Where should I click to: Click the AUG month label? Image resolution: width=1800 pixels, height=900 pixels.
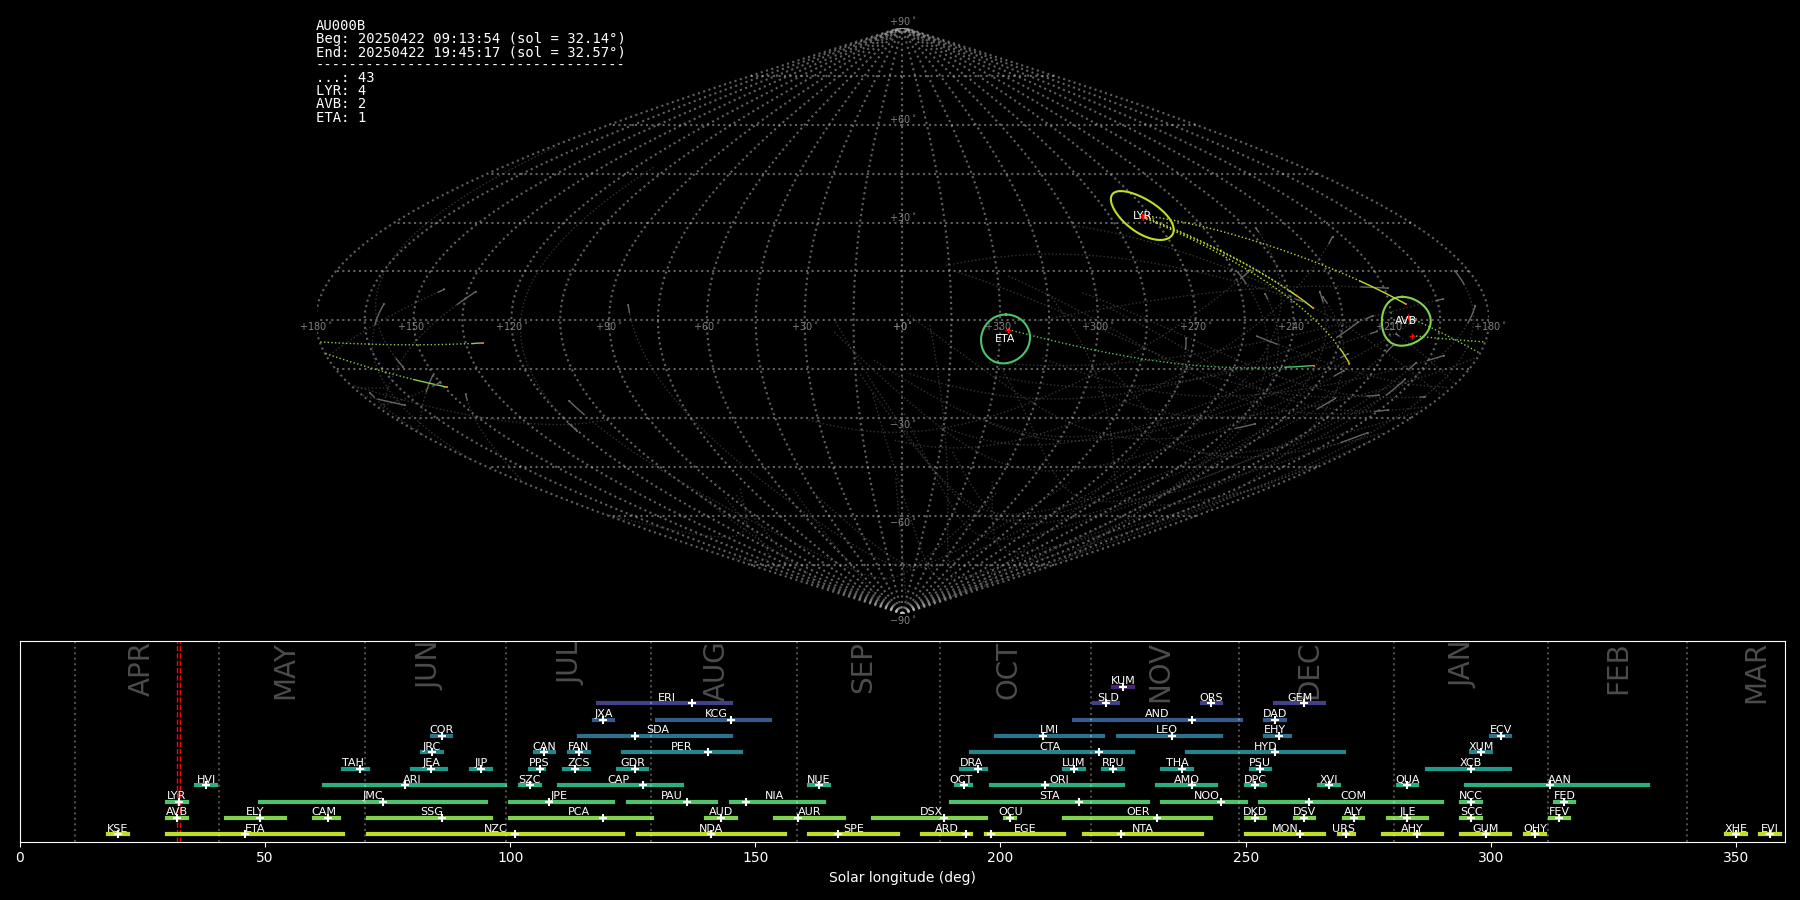coord(713,672)
